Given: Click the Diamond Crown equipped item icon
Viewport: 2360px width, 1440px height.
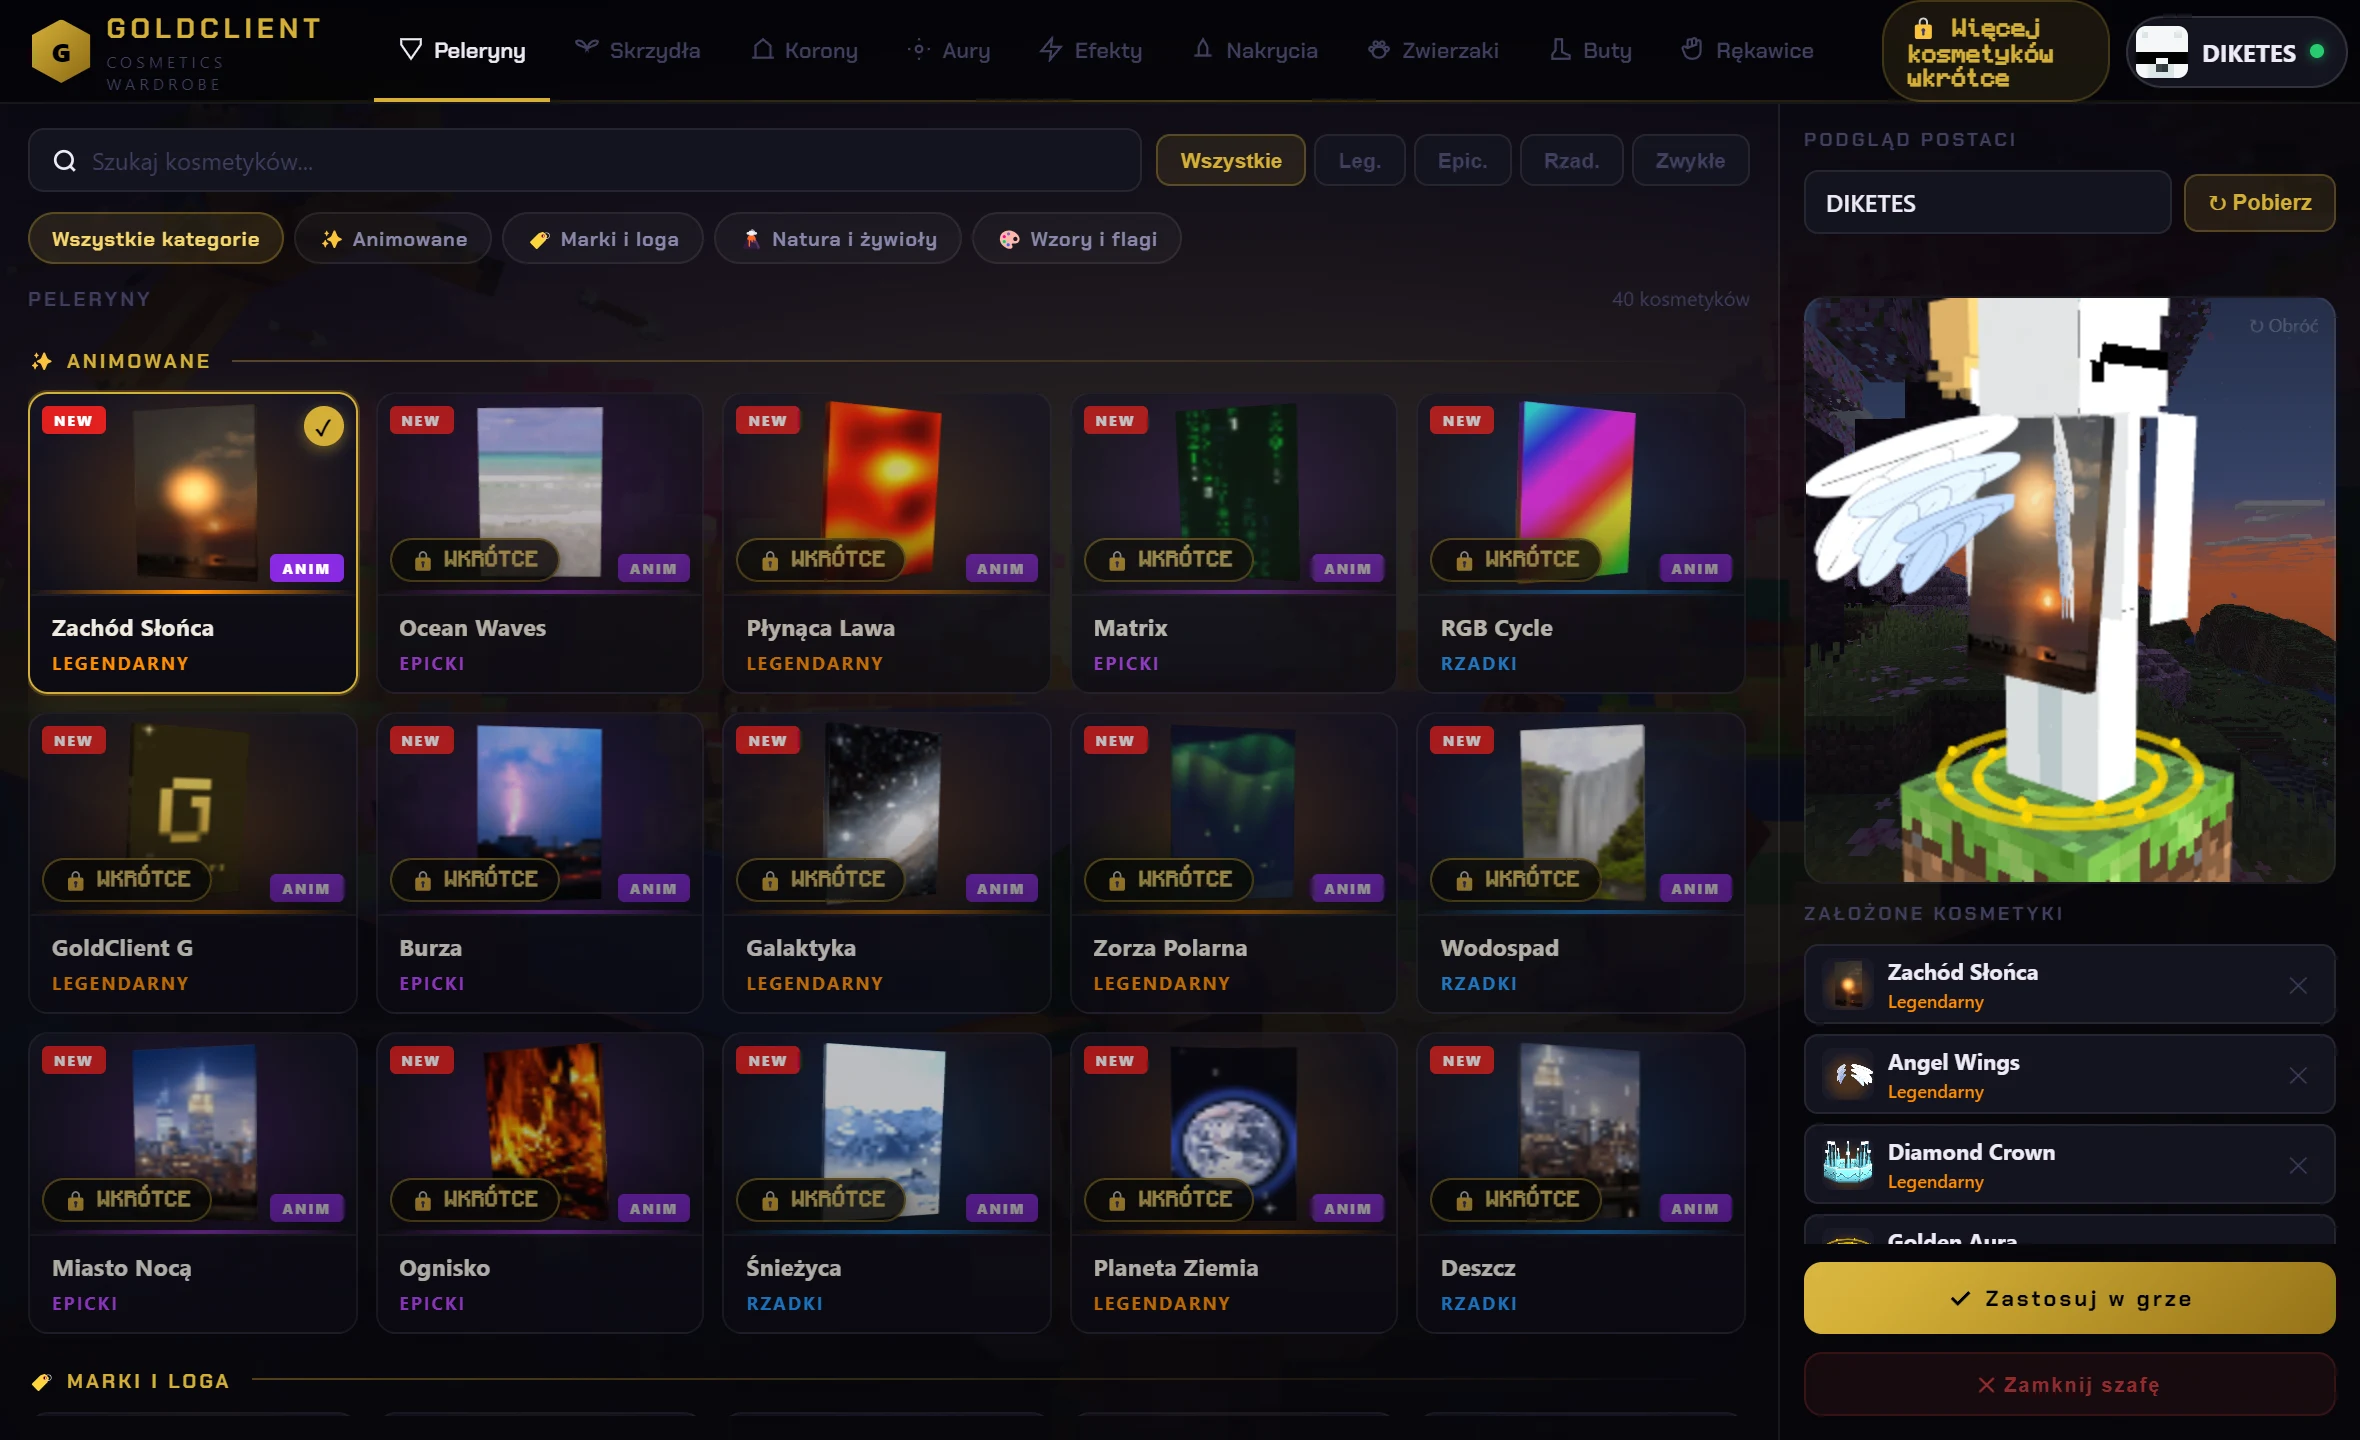Looking at the screenshot, I should (1848, 1164).
